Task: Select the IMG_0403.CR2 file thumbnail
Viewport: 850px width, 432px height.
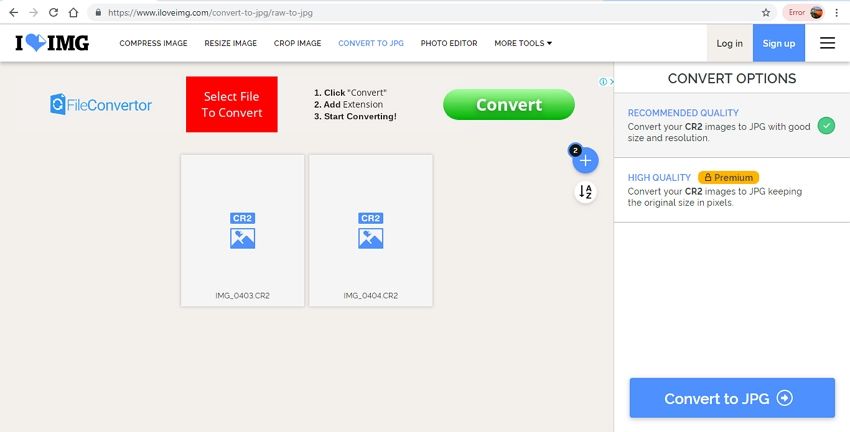Action: [x=242, y=230]
